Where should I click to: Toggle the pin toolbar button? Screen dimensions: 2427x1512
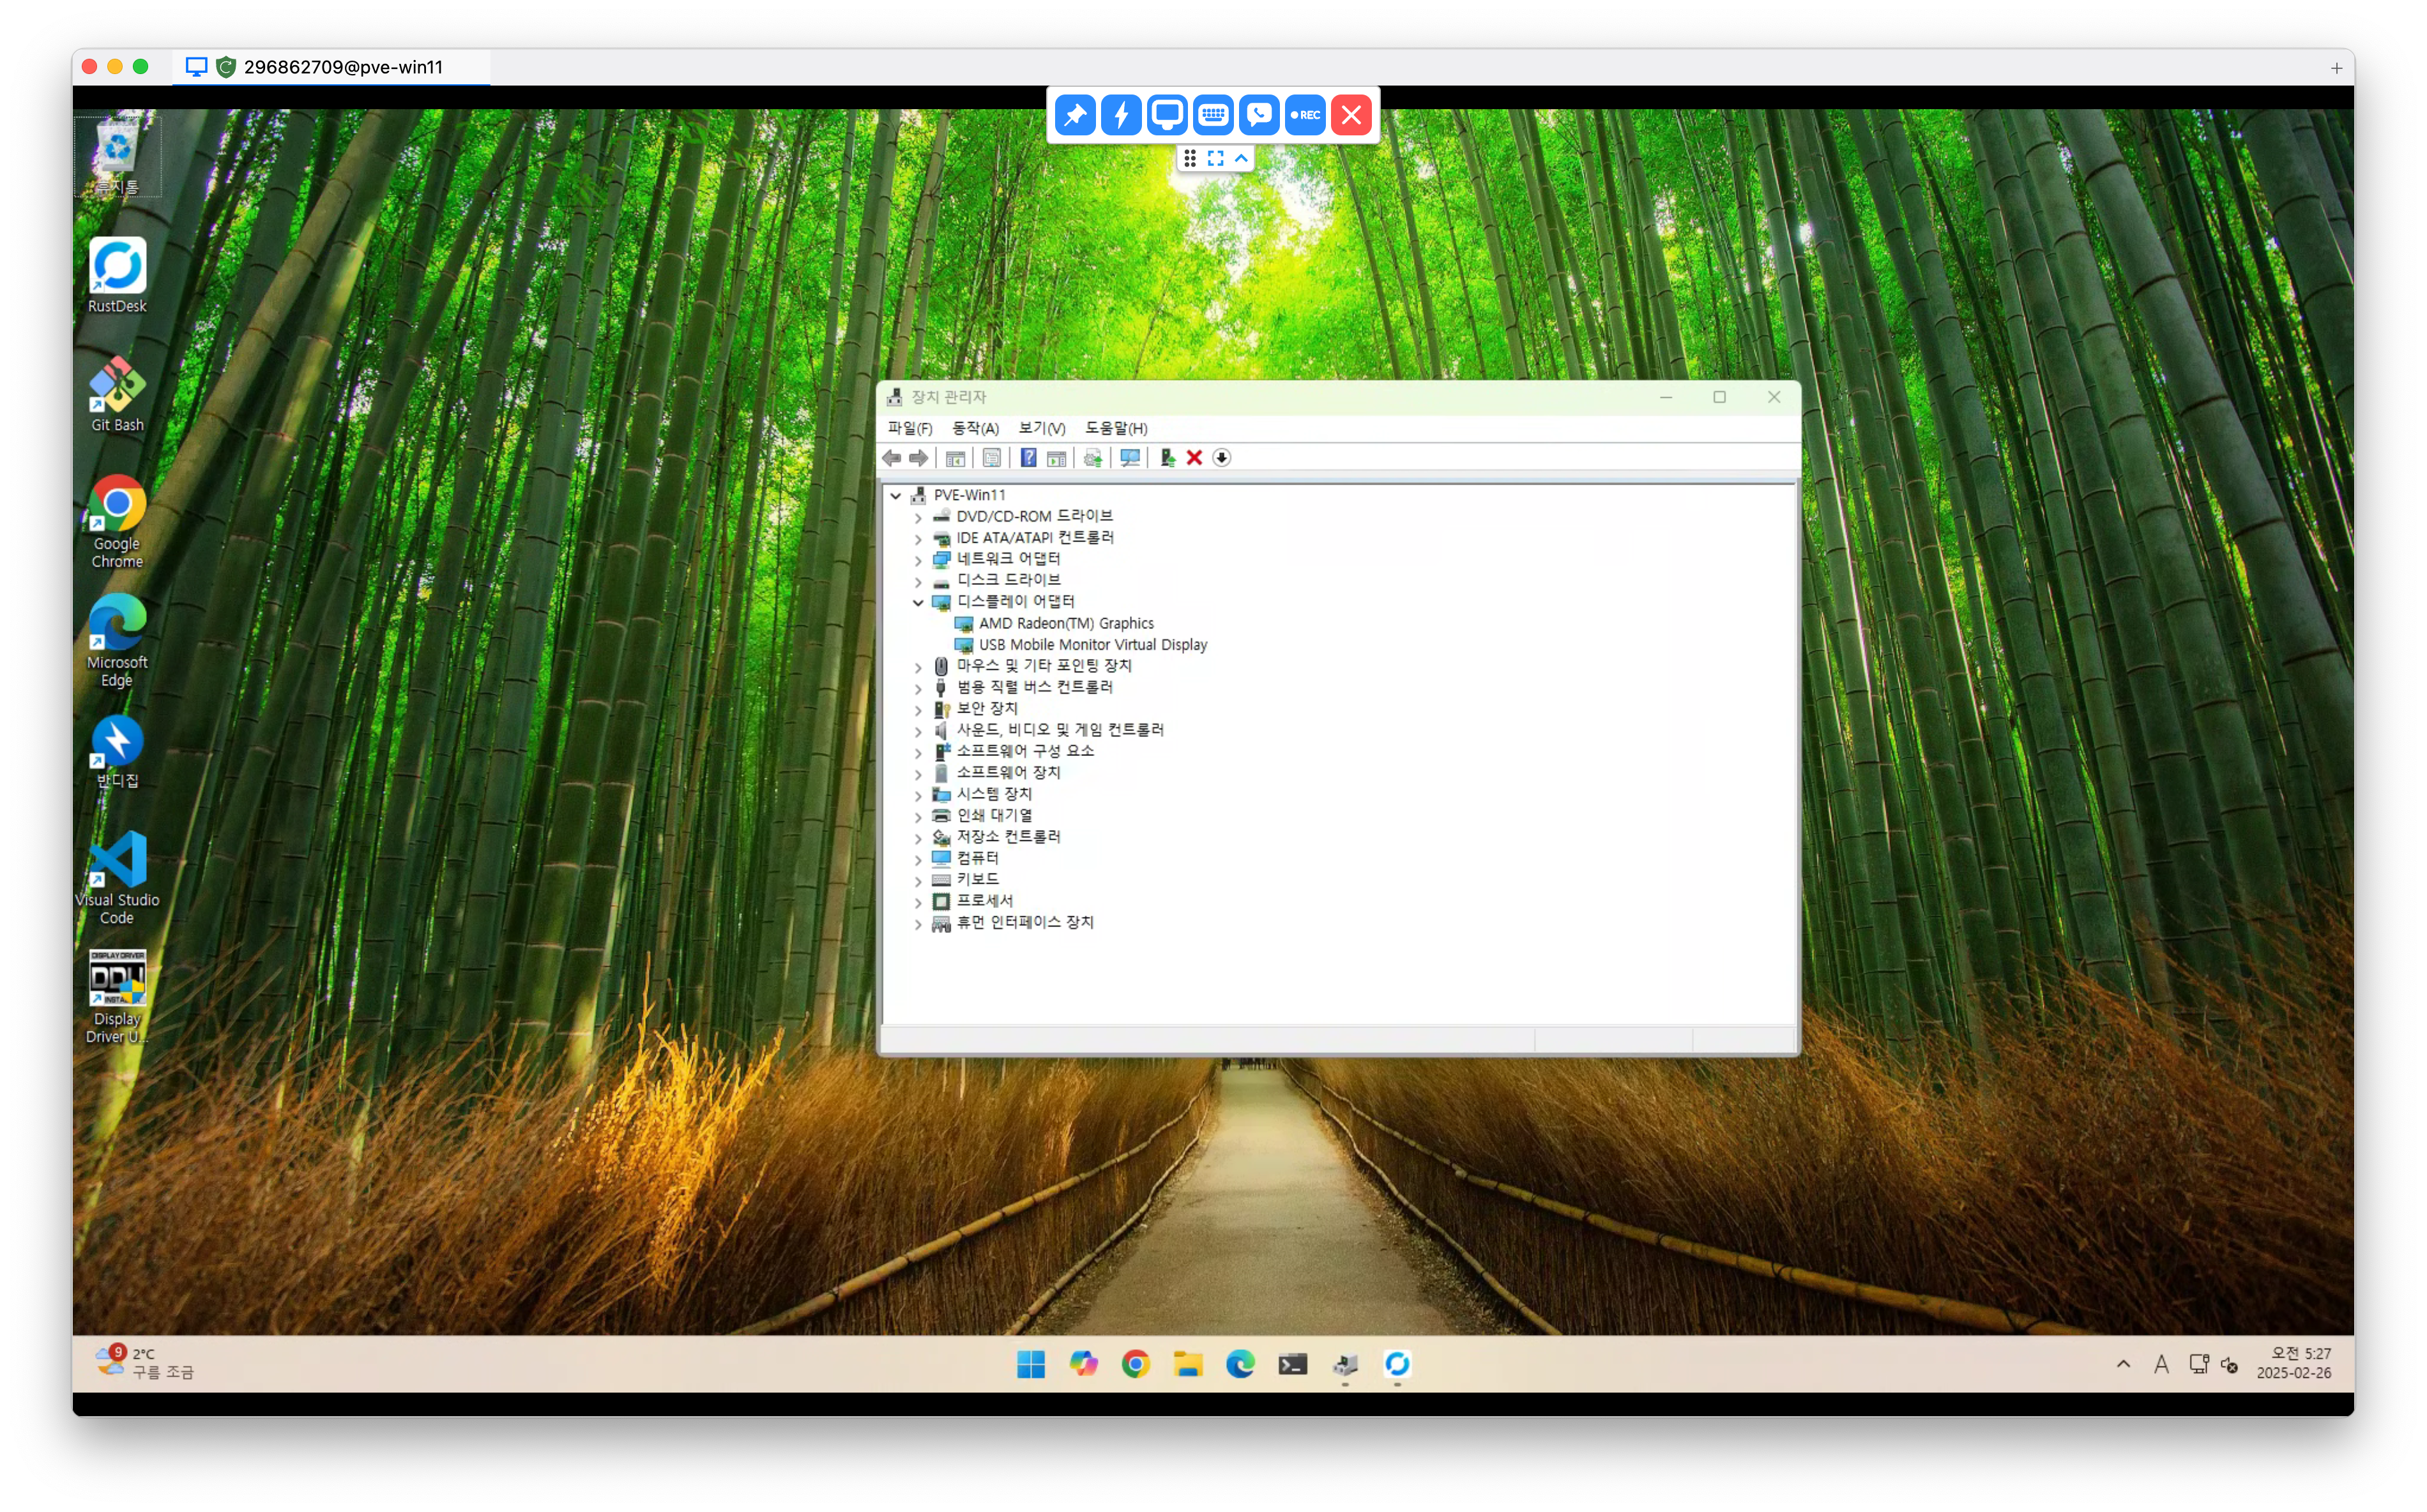(1075, 115)
